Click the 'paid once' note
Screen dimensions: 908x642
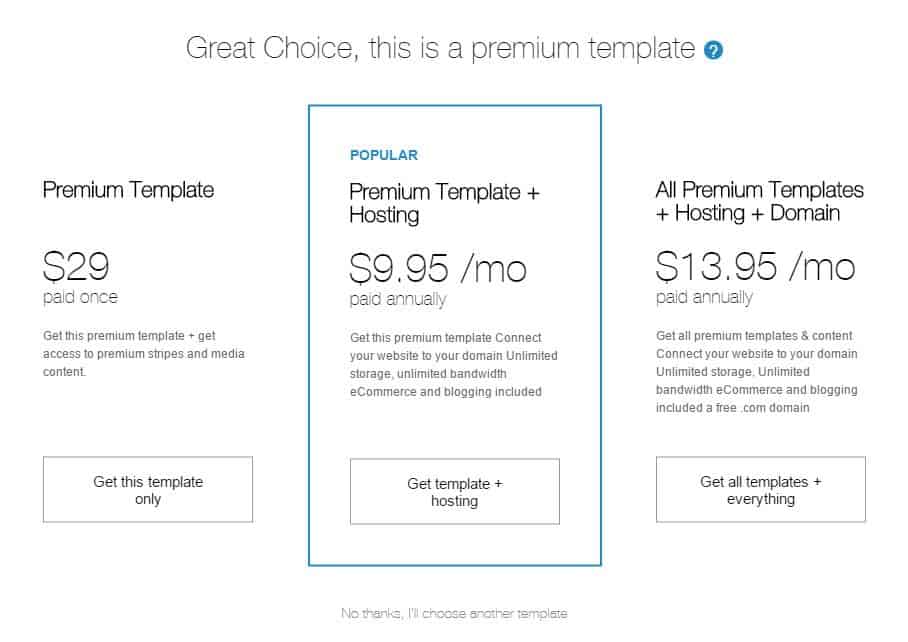click(80, 297)
